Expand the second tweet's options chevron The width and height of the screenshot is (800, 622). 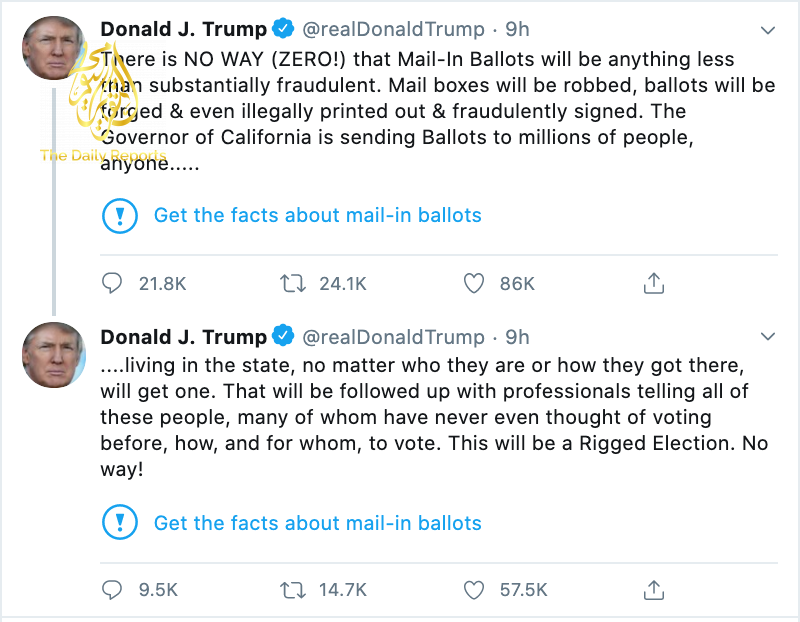[767, 336]
